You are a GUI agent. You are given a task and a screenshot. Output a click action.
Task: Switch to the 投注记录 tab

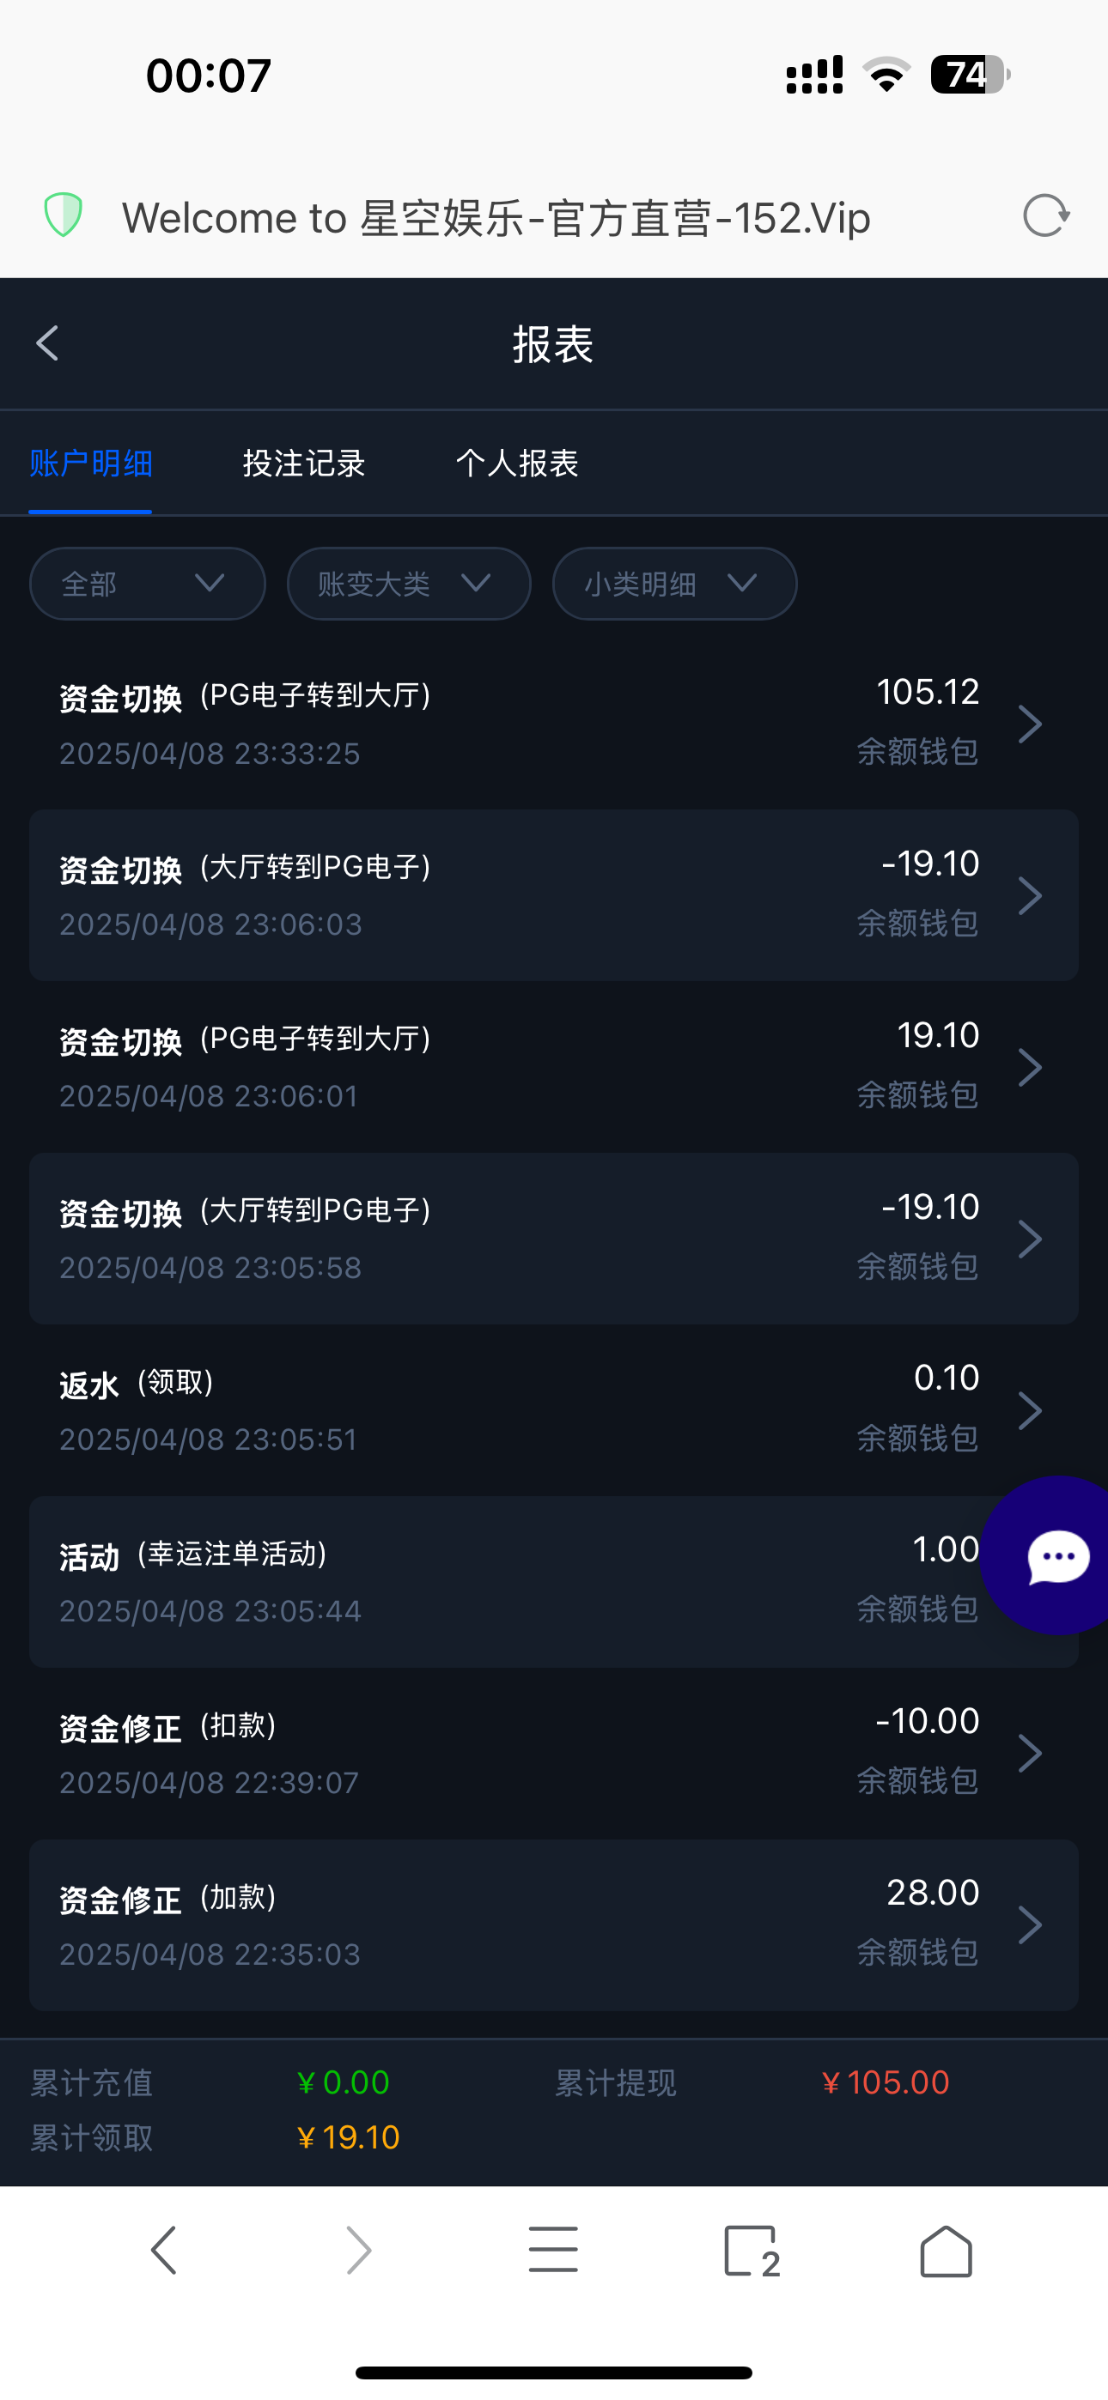click(x=304, y=463)
